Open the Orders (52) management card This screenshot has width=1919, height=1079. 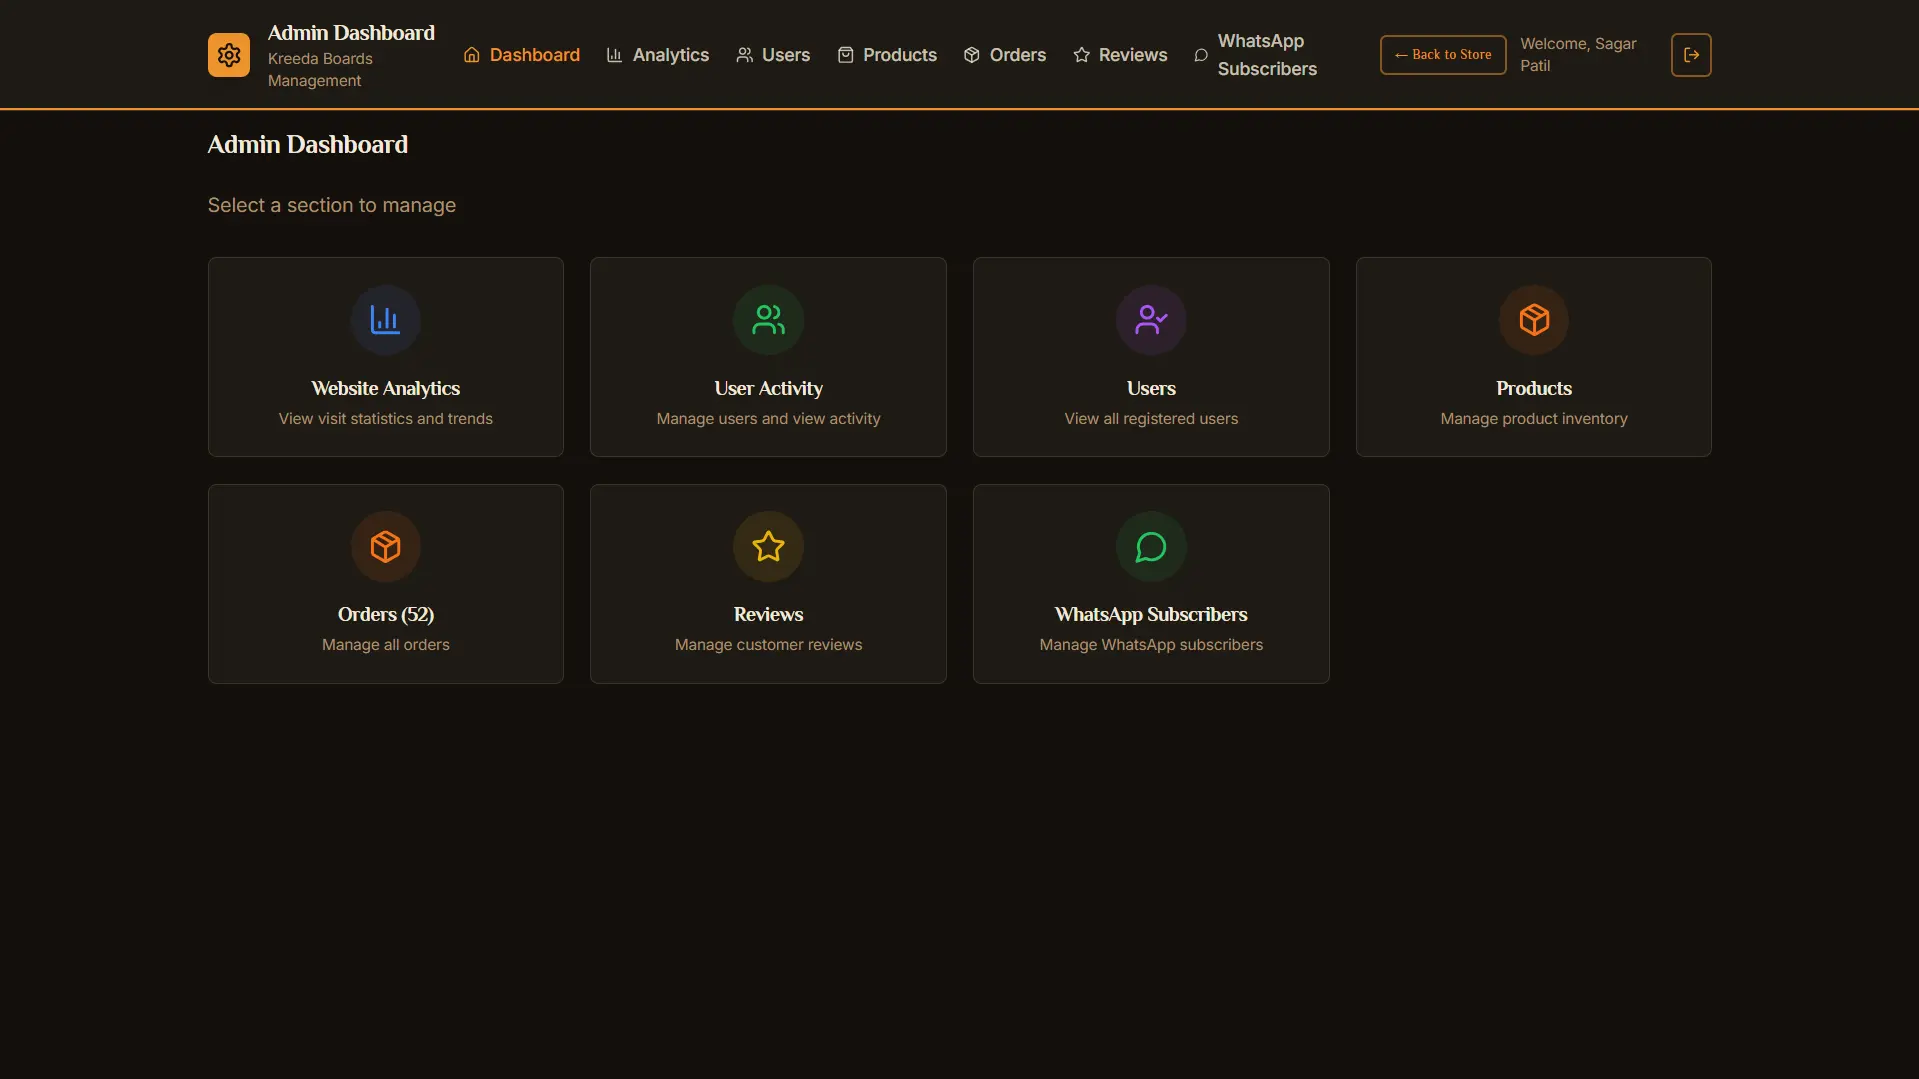click(385, 583)
